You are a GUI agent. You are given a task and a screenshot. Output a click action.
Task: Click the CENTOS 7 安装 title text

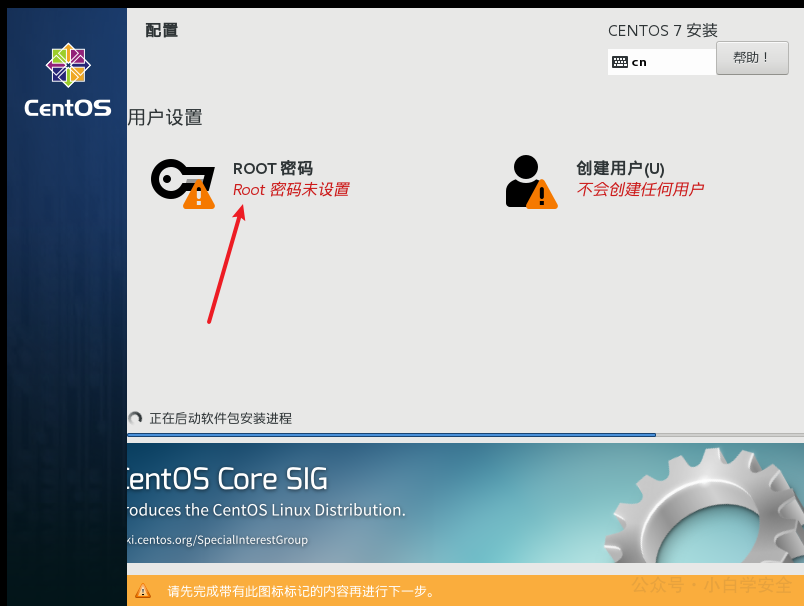(662, 31)
